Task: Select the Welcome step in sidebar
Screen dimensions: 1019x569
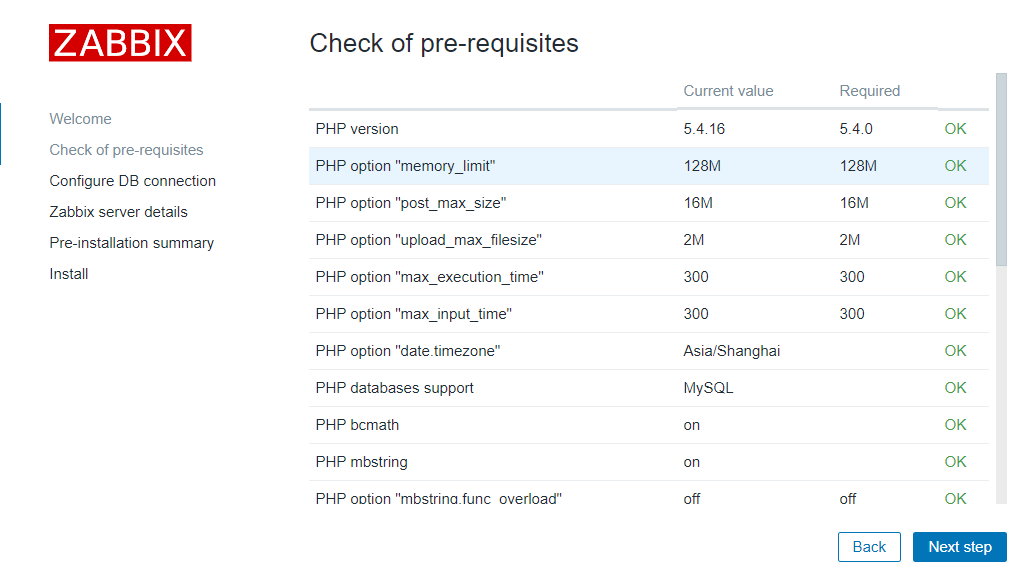Action: [x=80, y=119]
